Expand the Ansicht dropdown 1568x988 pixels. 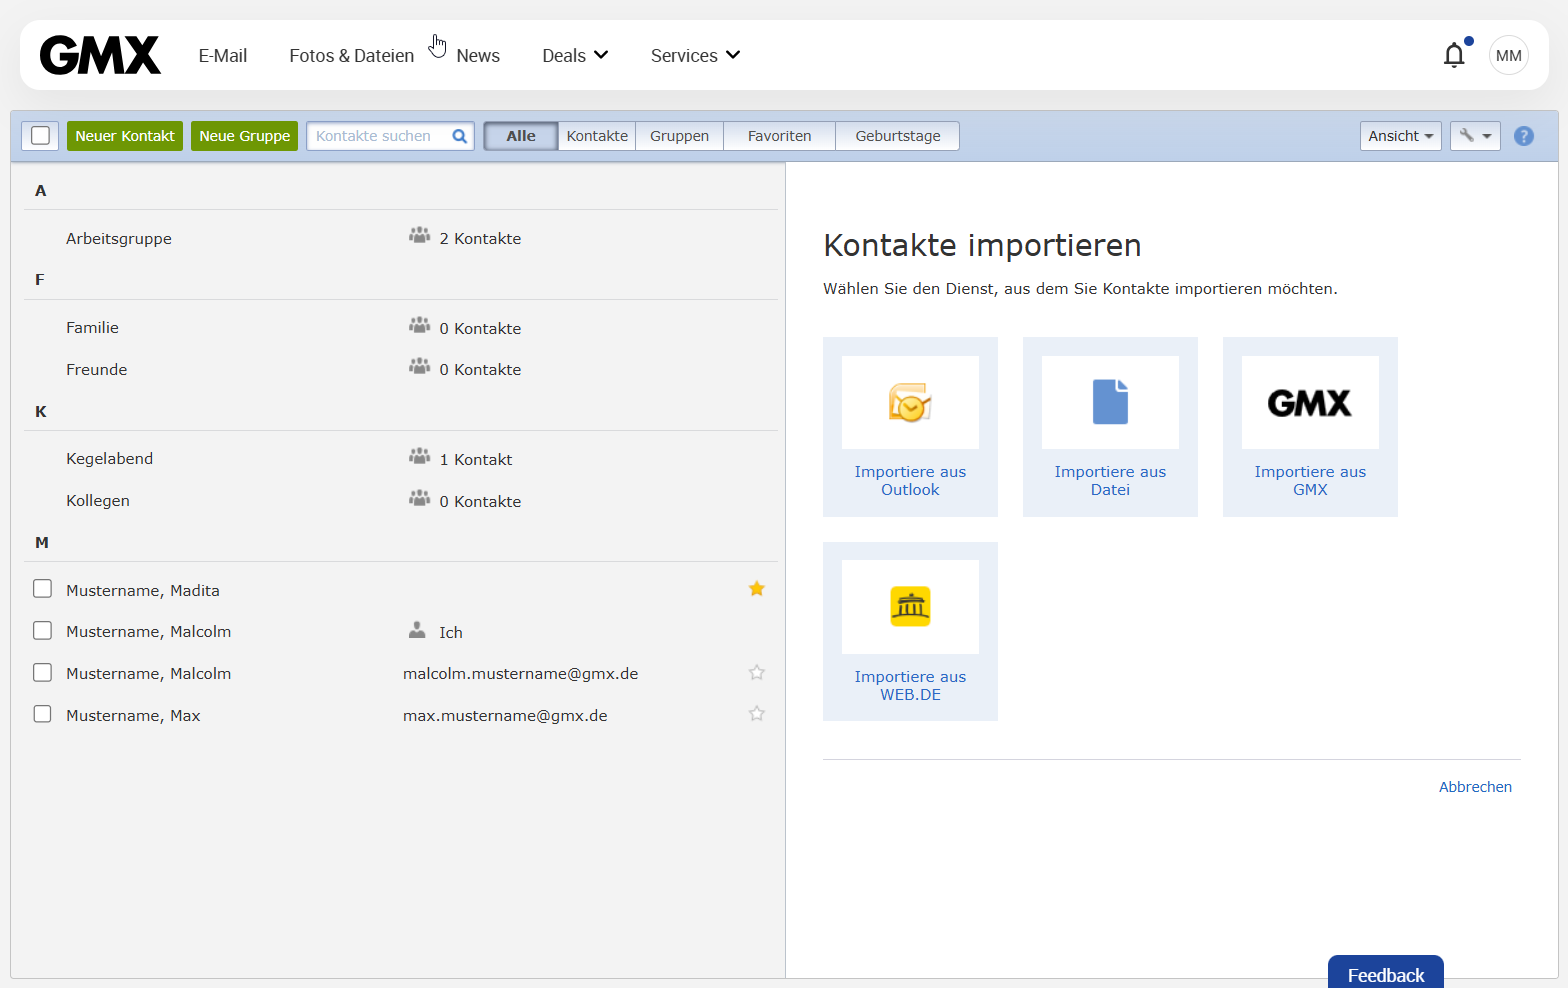pos(1400,136)
